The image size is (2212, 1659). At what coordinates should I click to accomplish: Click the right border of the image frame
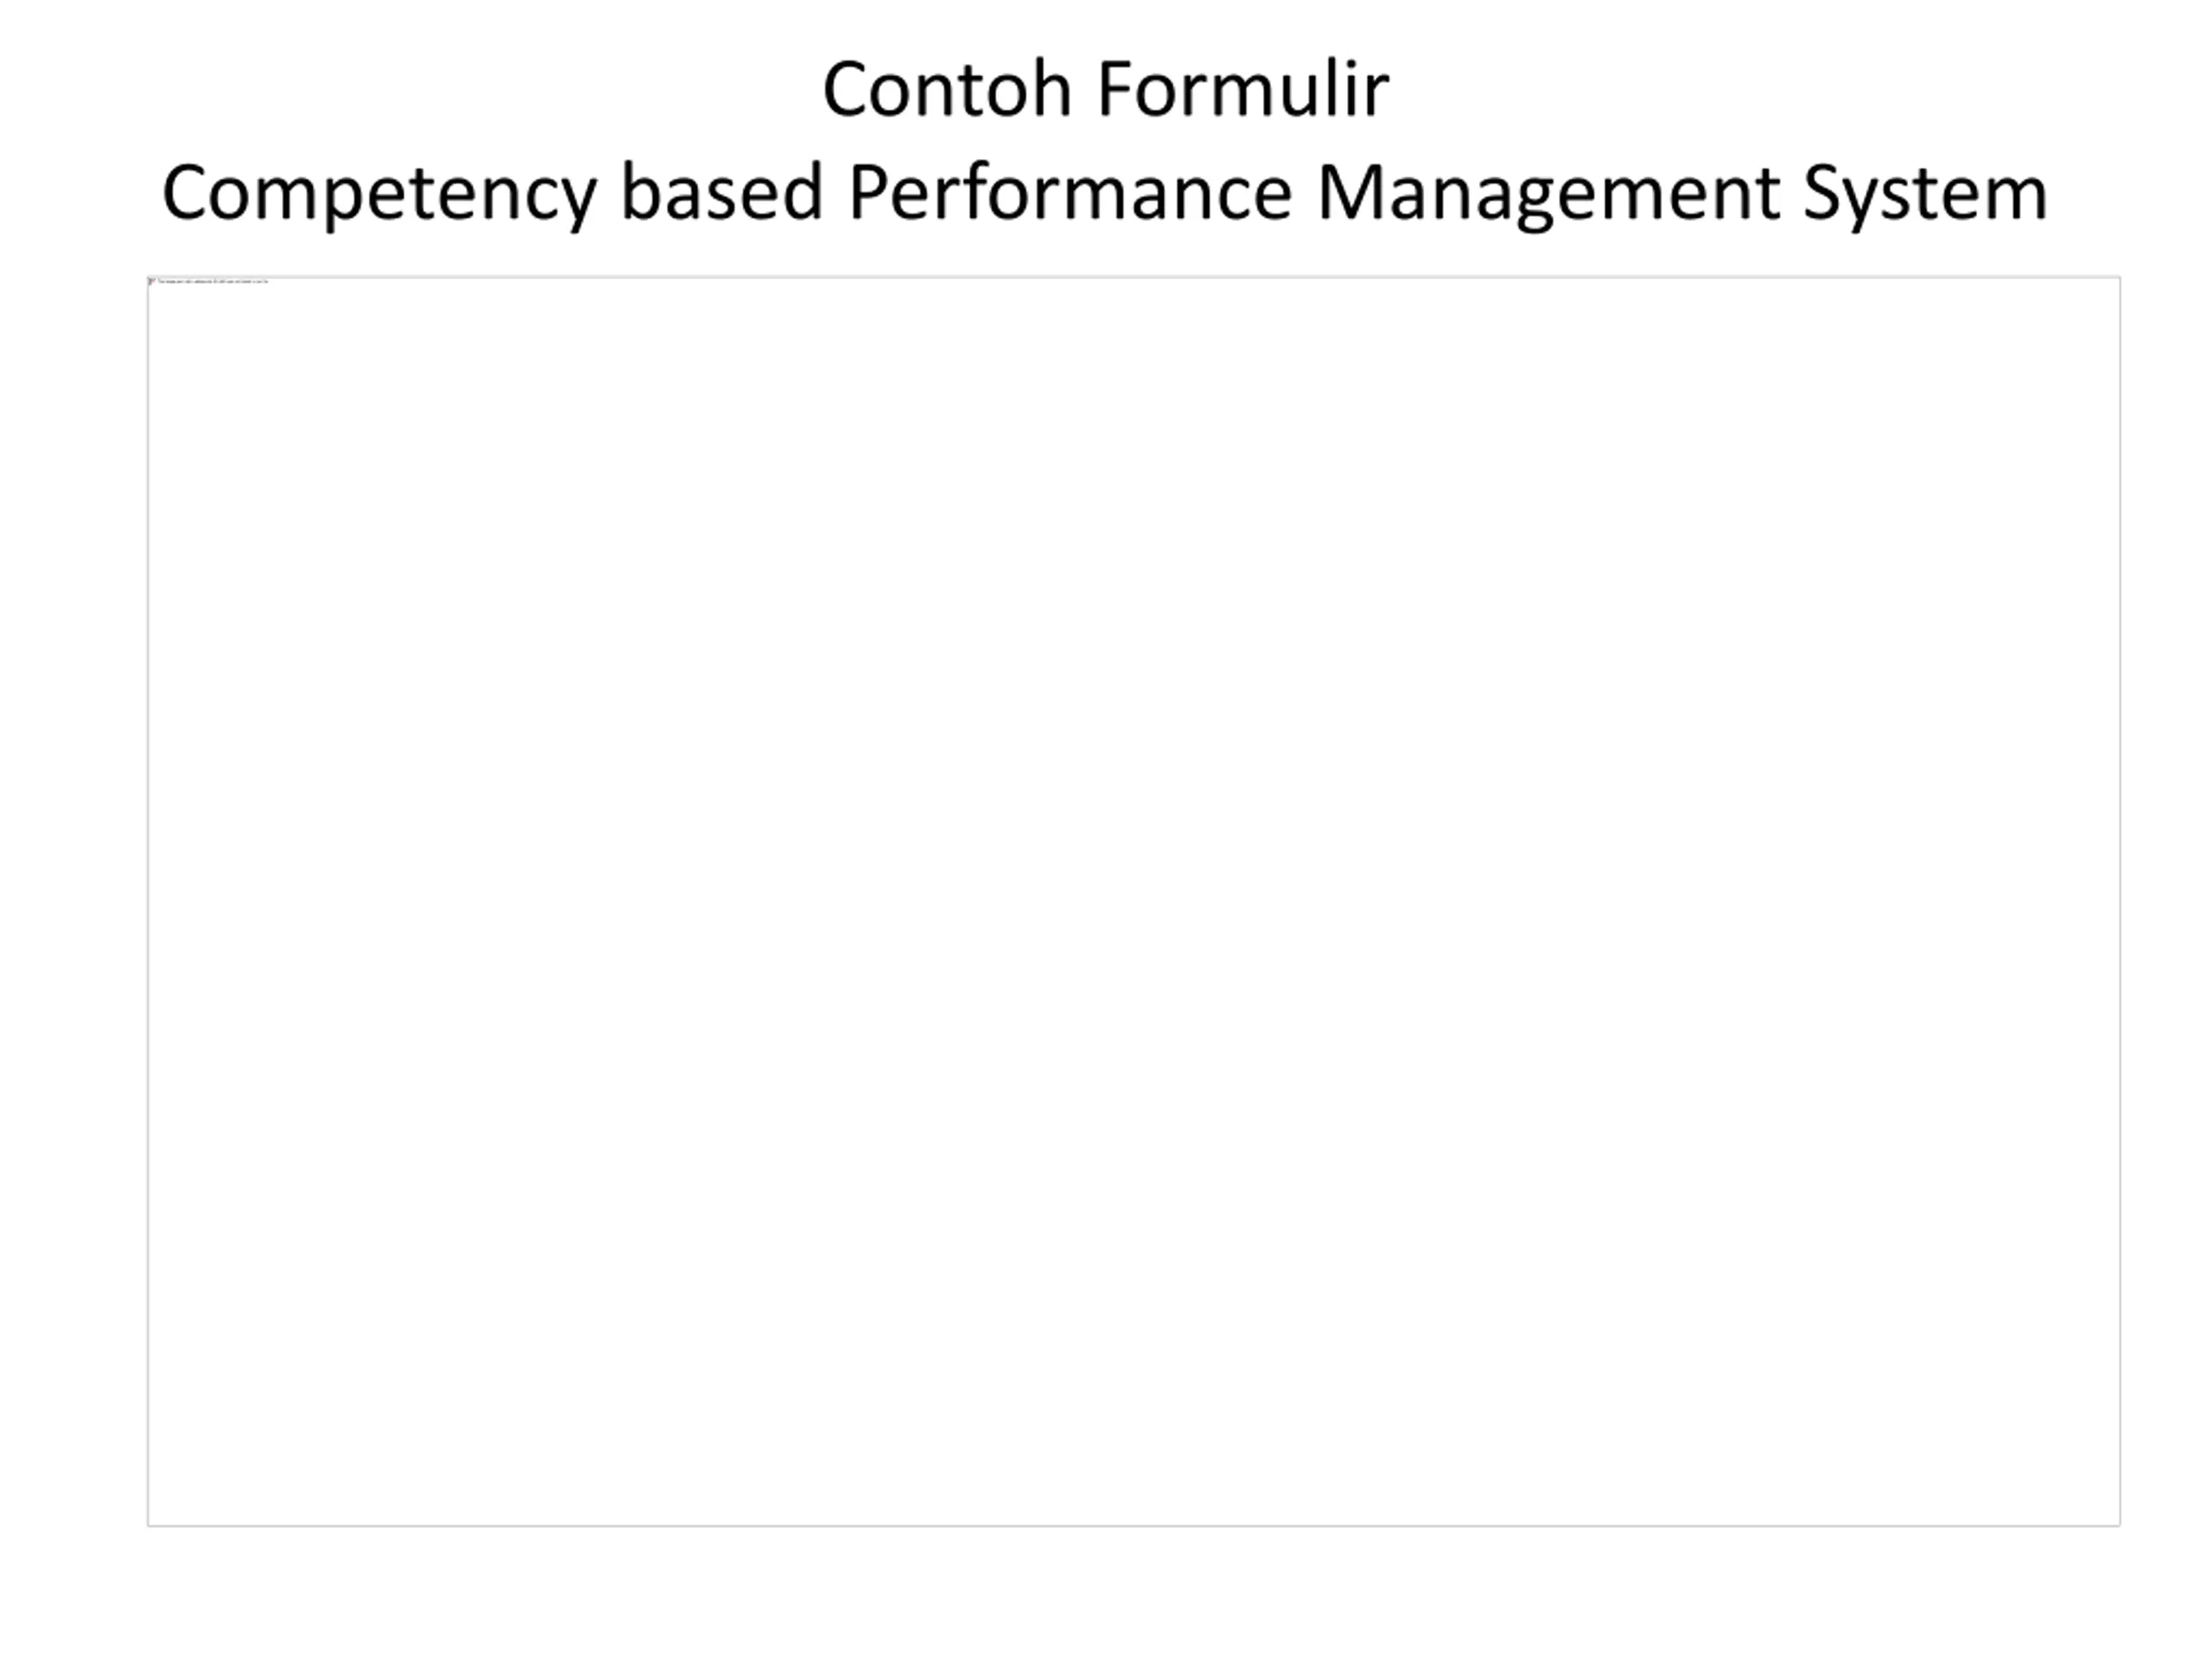(2120, 901)
